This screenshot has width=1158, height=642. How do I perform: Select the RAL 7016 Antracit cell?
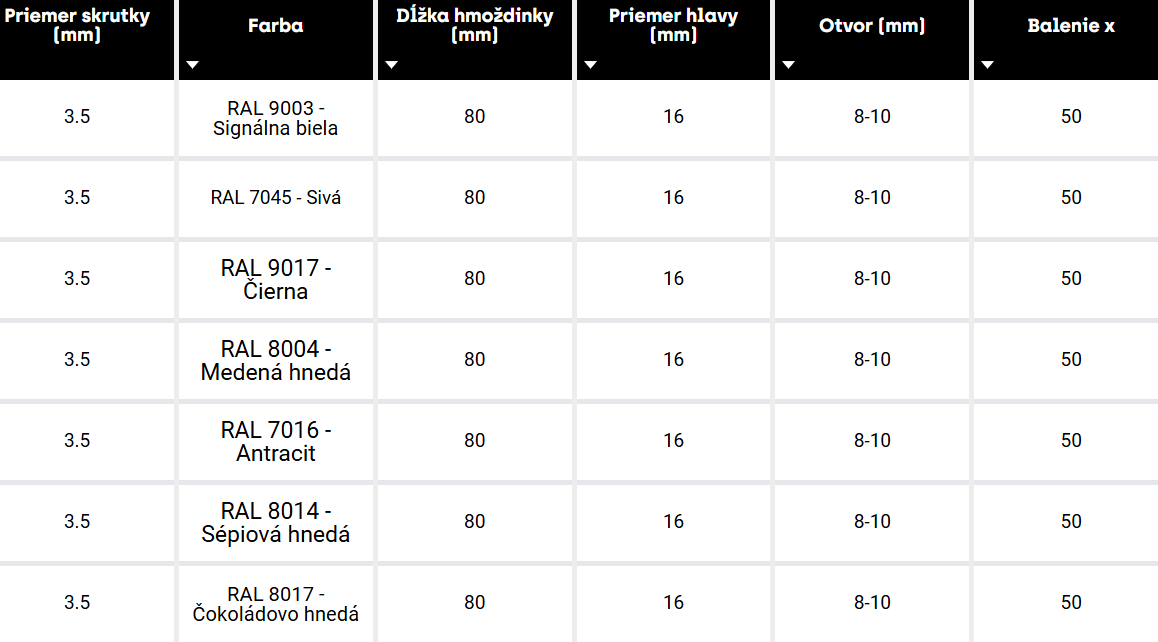(276, 442)
